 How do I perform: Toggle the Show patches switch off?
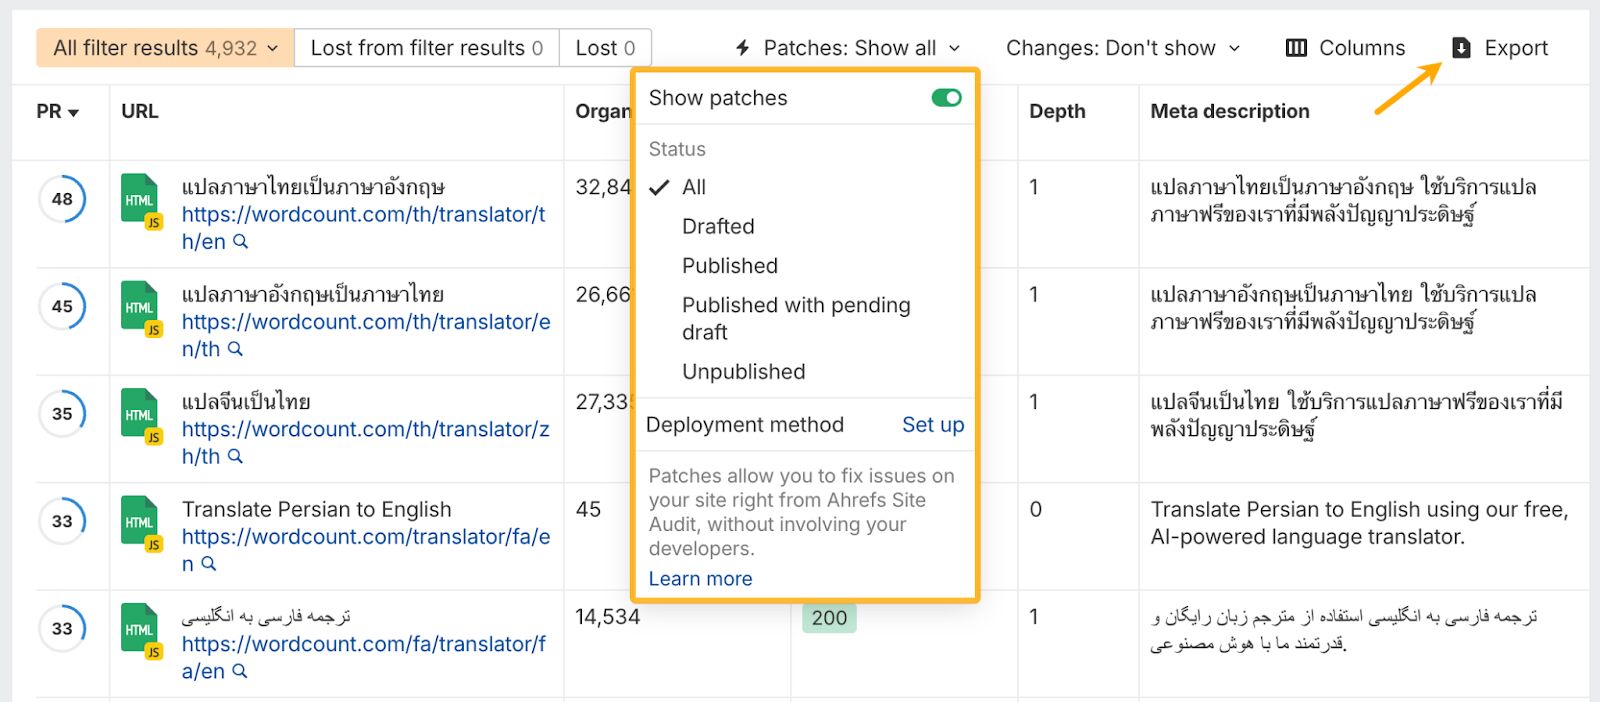point(946,98)
